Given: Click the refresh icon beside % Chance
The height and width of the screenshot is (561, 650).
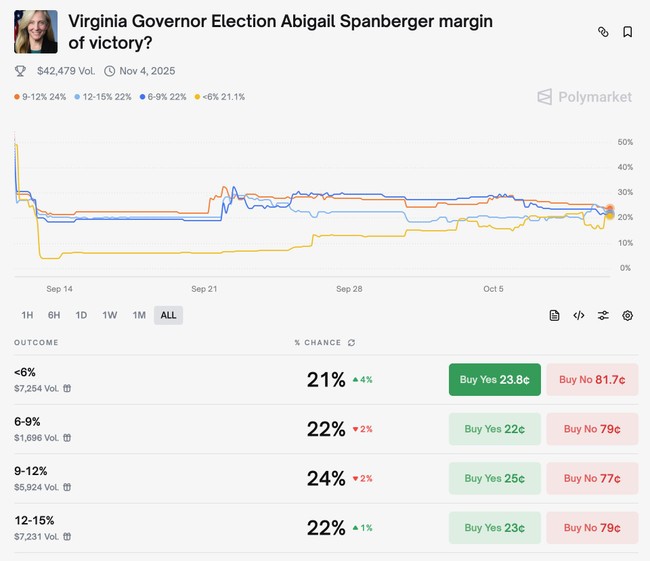Looking at the screenshot, I should [351, 343].
